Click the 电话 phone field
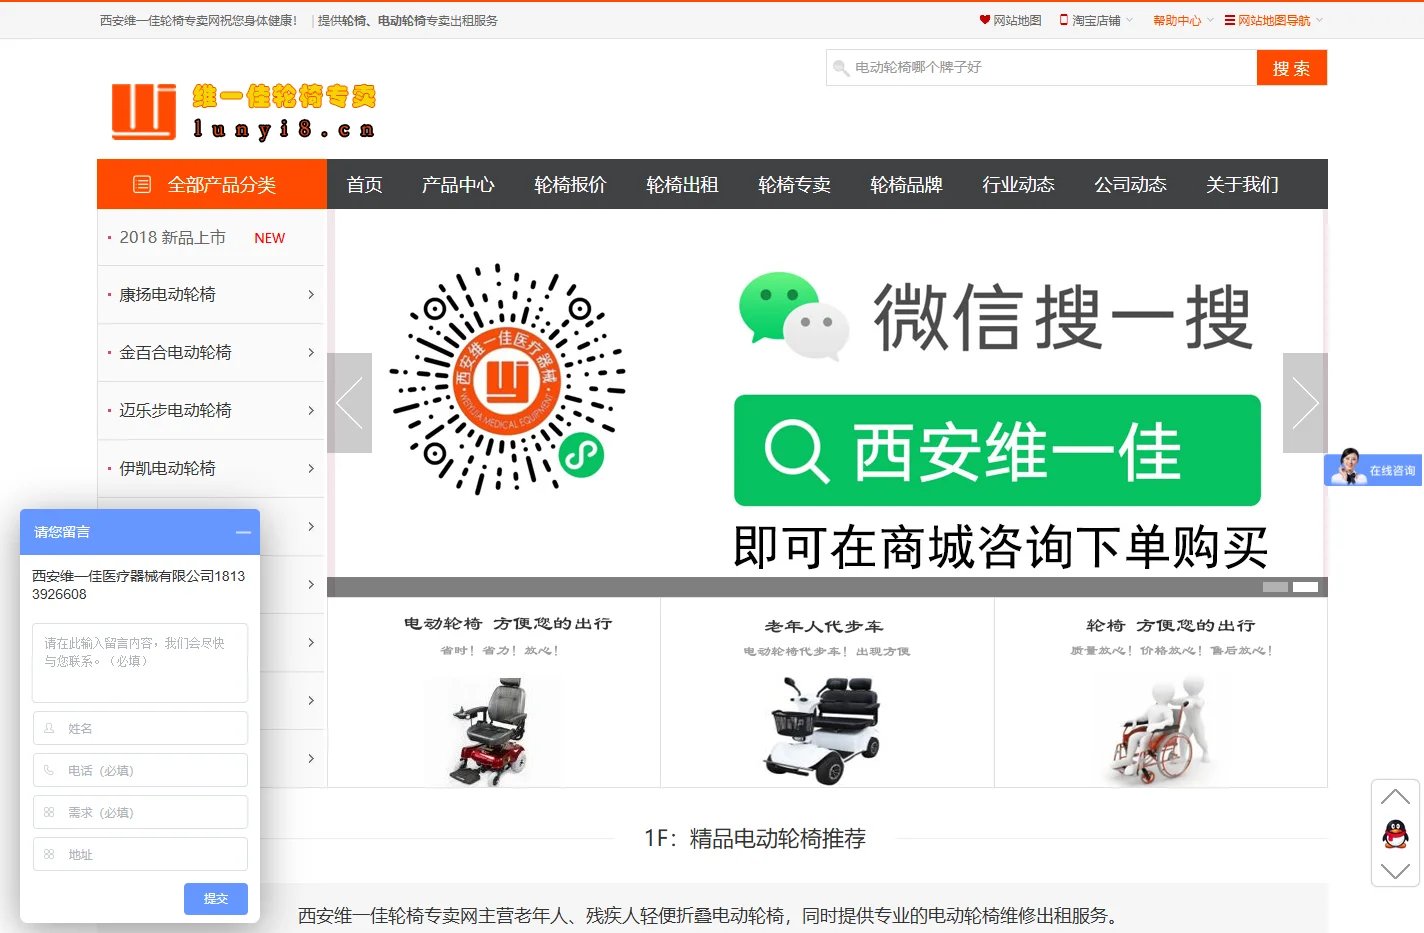 (x=140, y=770)
